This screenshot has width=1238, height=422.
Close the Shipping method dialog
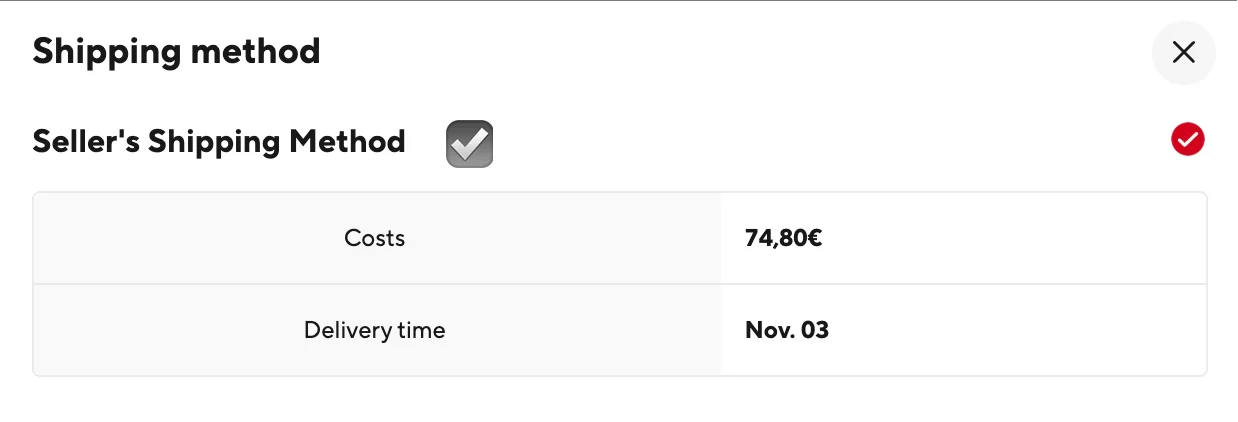[1184, 52]
